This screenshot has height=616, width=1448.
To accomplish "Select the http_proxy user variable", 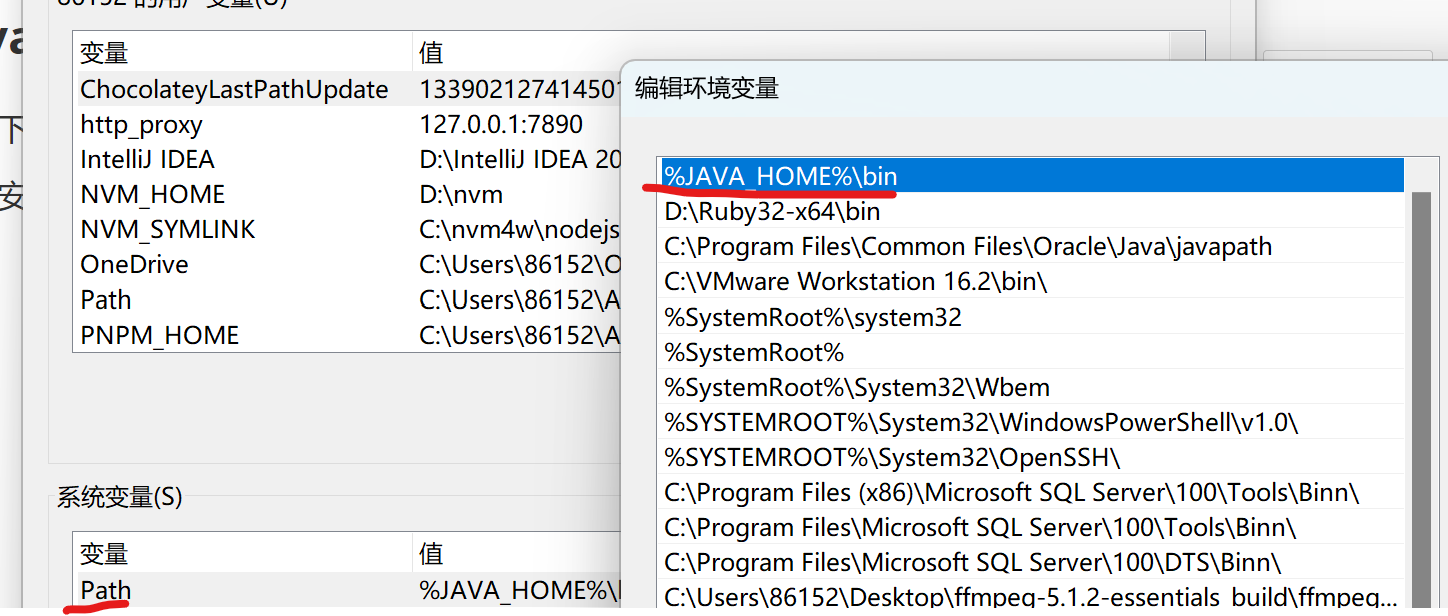I will pos(141,125).
